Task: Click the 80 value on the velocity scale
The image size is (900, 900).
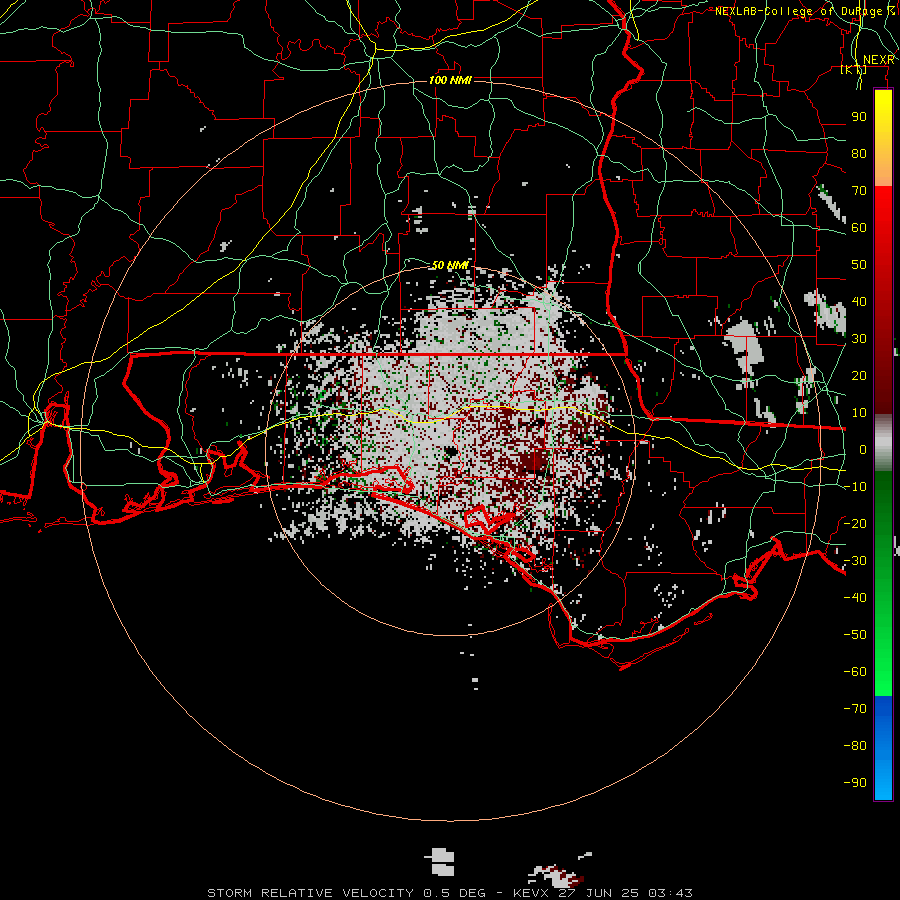Action: (x=859, y=153)
